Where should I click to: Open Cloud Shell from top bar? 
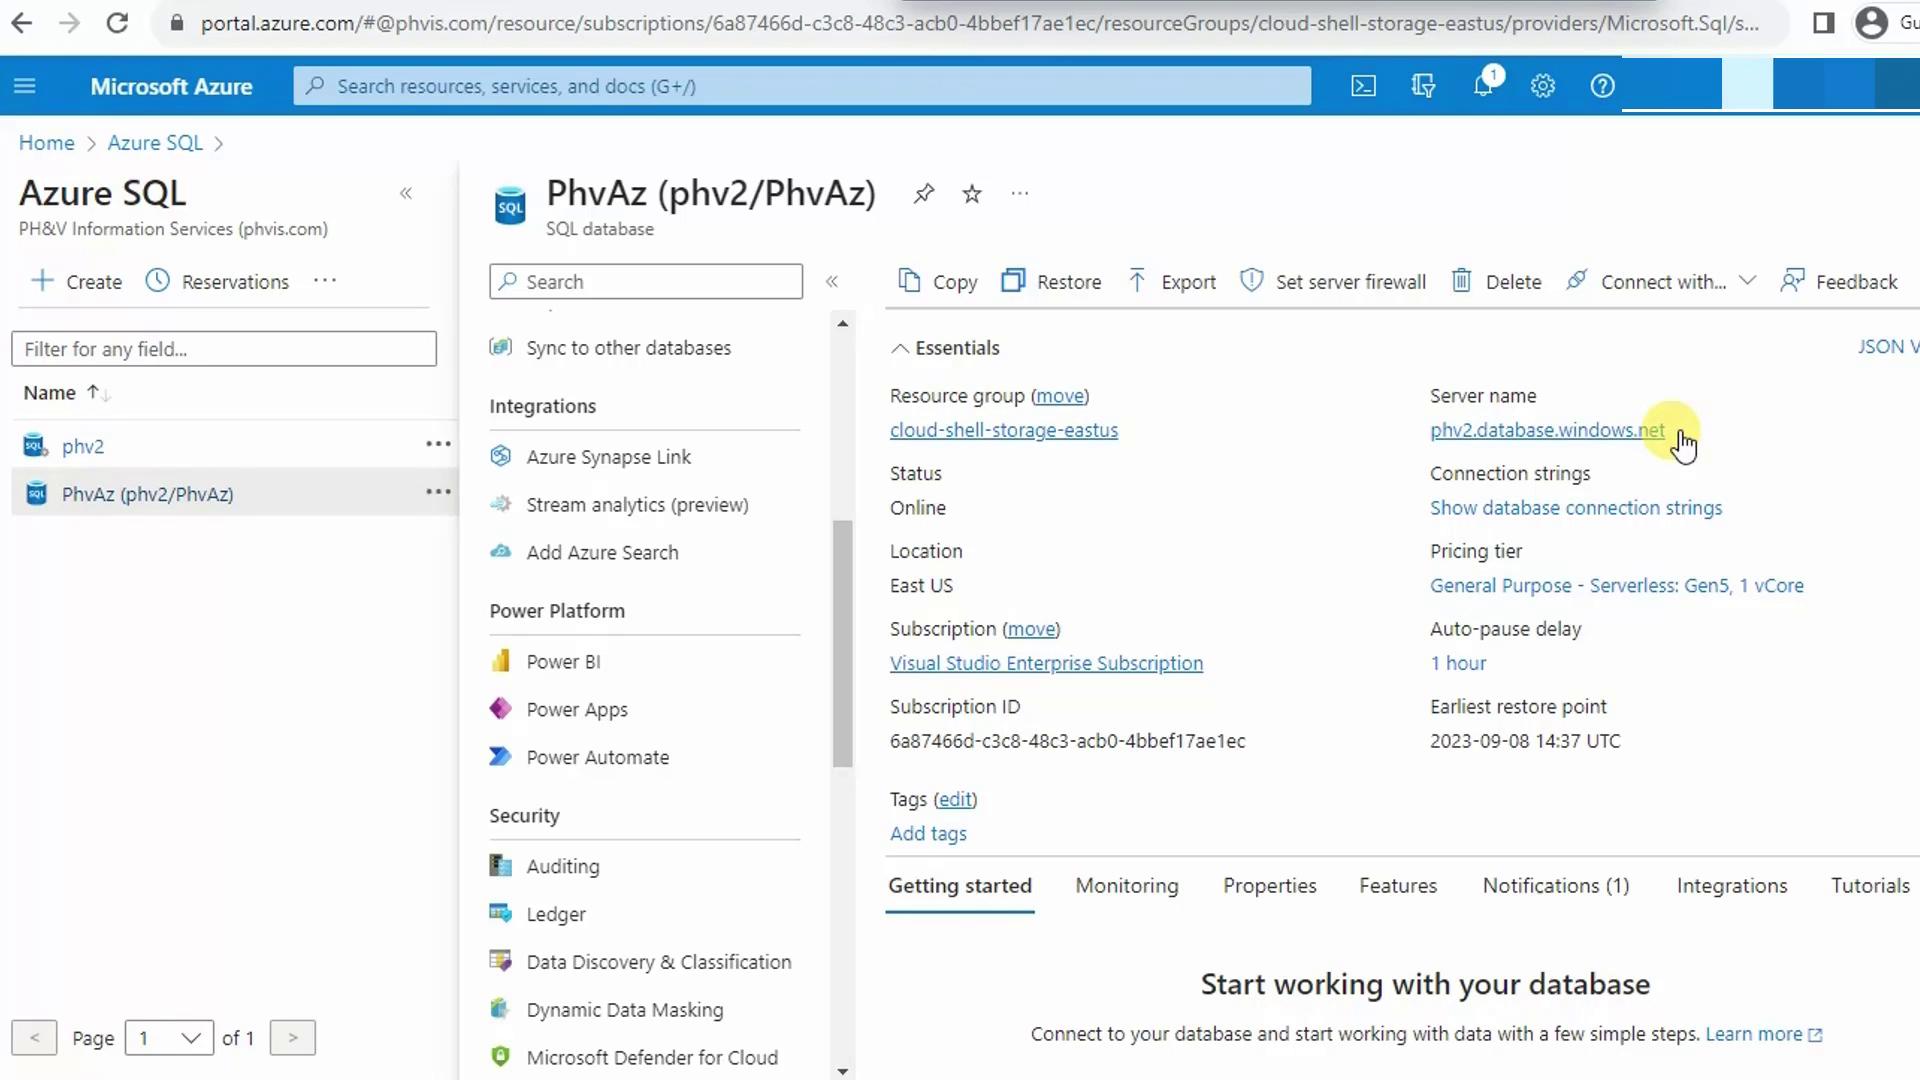click(1363, 86)
